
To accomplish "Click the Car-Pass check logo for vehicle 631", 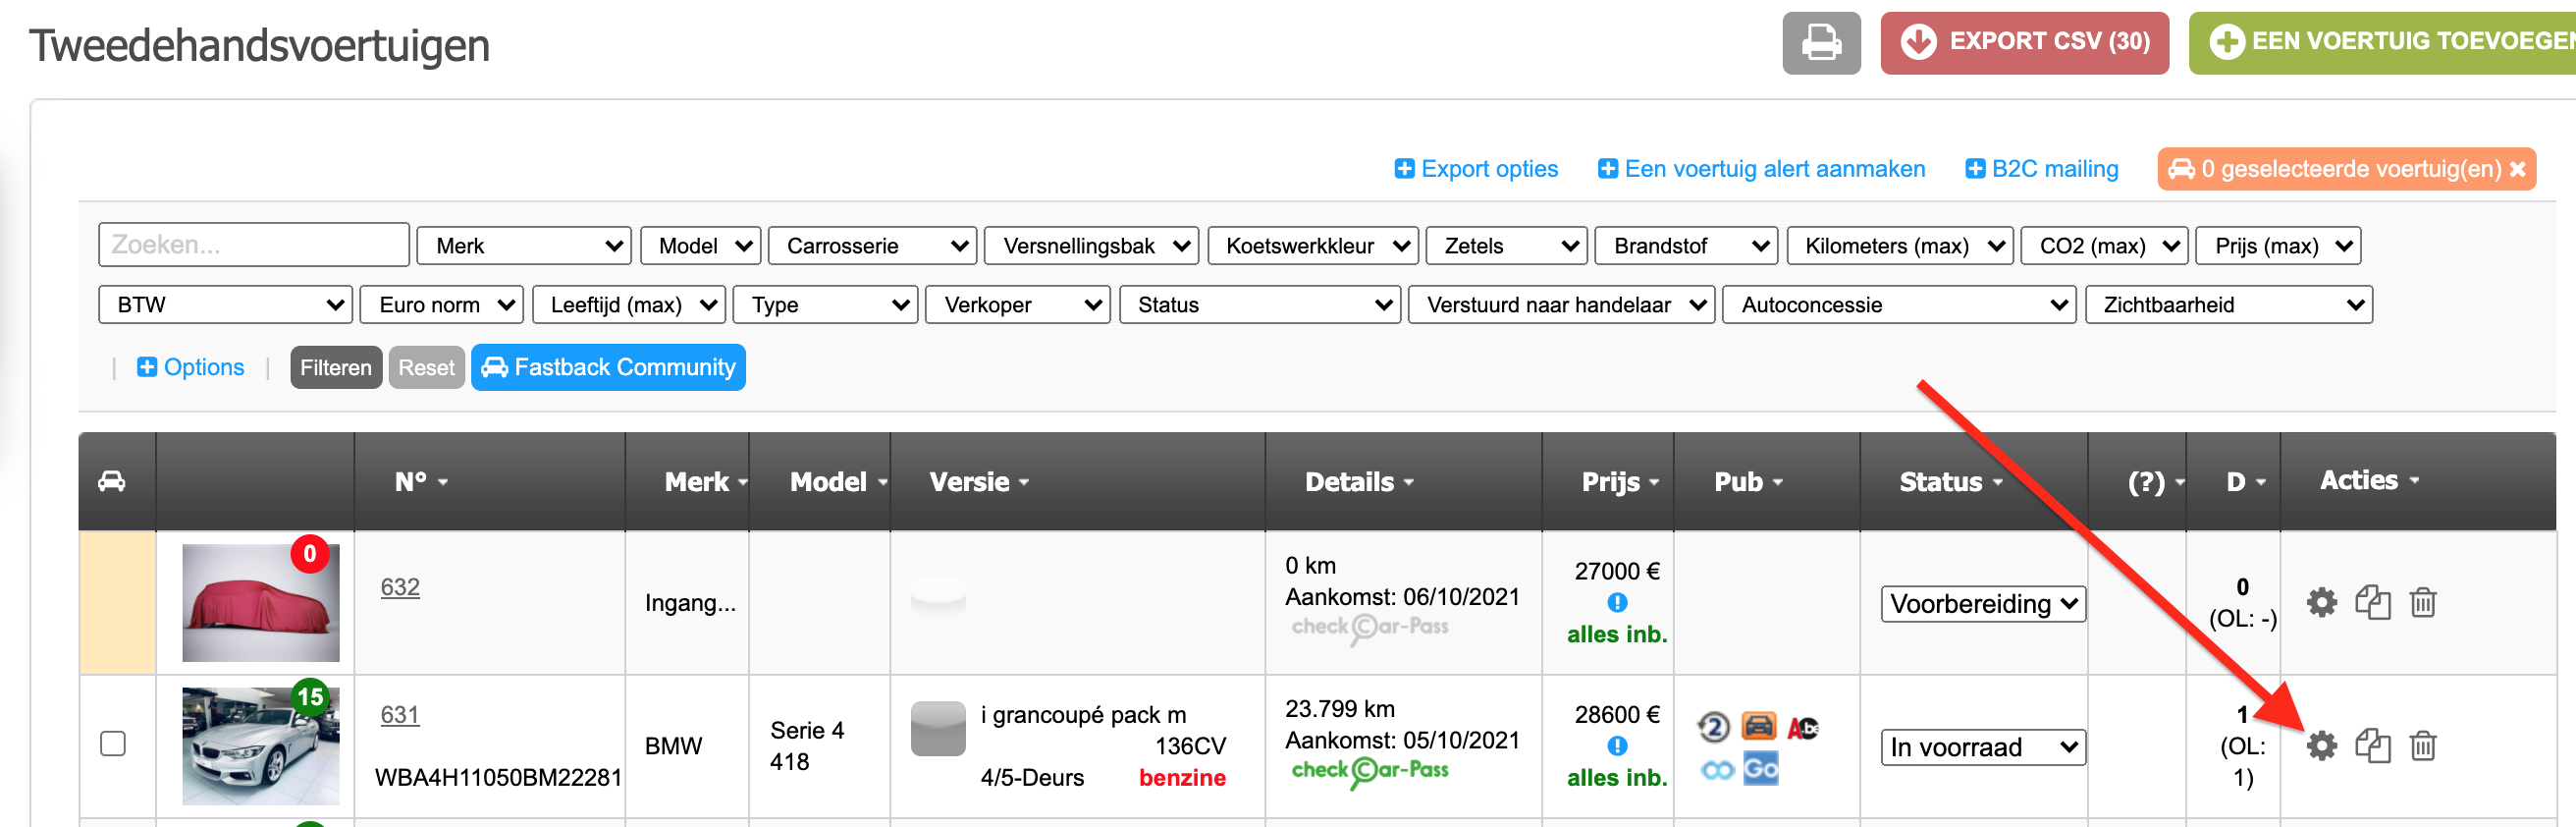I will pyautogui.click(x=1369, y=770).
